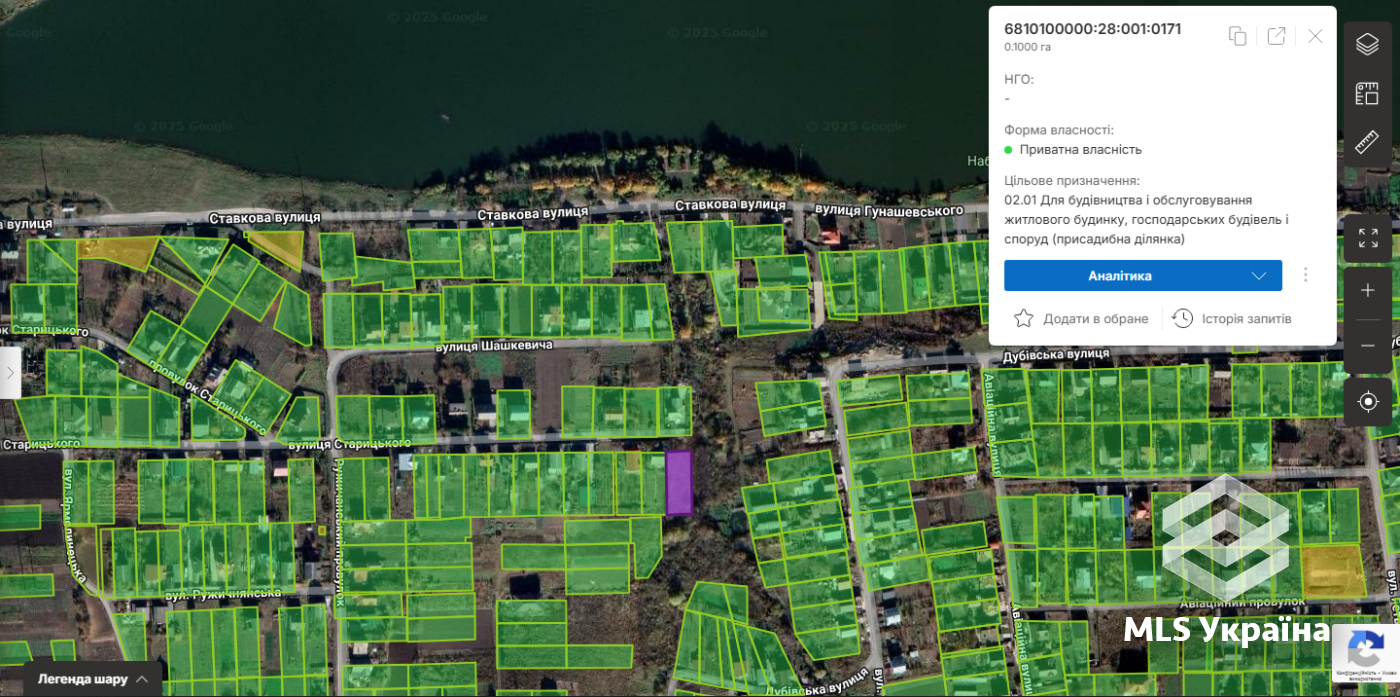Viewport: 1400px width, 697px height.
Task: Expand the left sidebar arrow
Action: 10,372
